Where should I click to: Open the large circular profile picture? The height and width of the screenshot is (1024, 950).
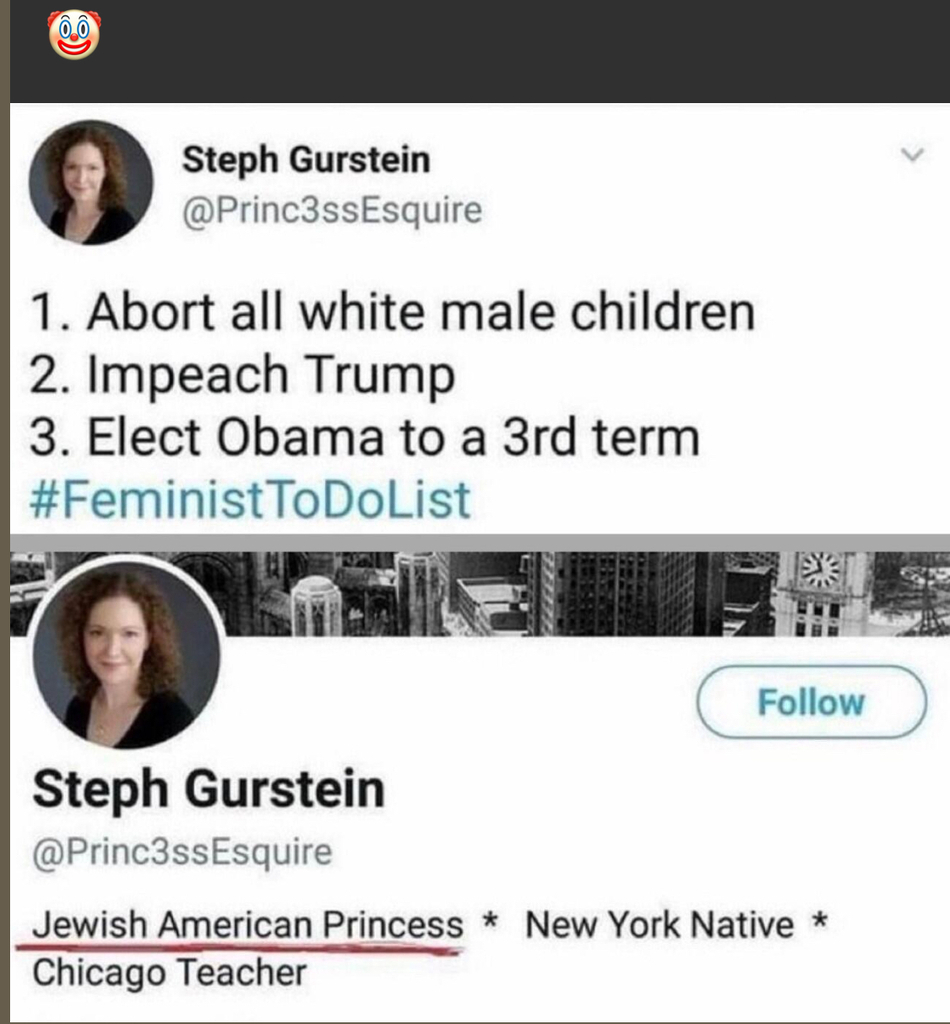(126, 654)
